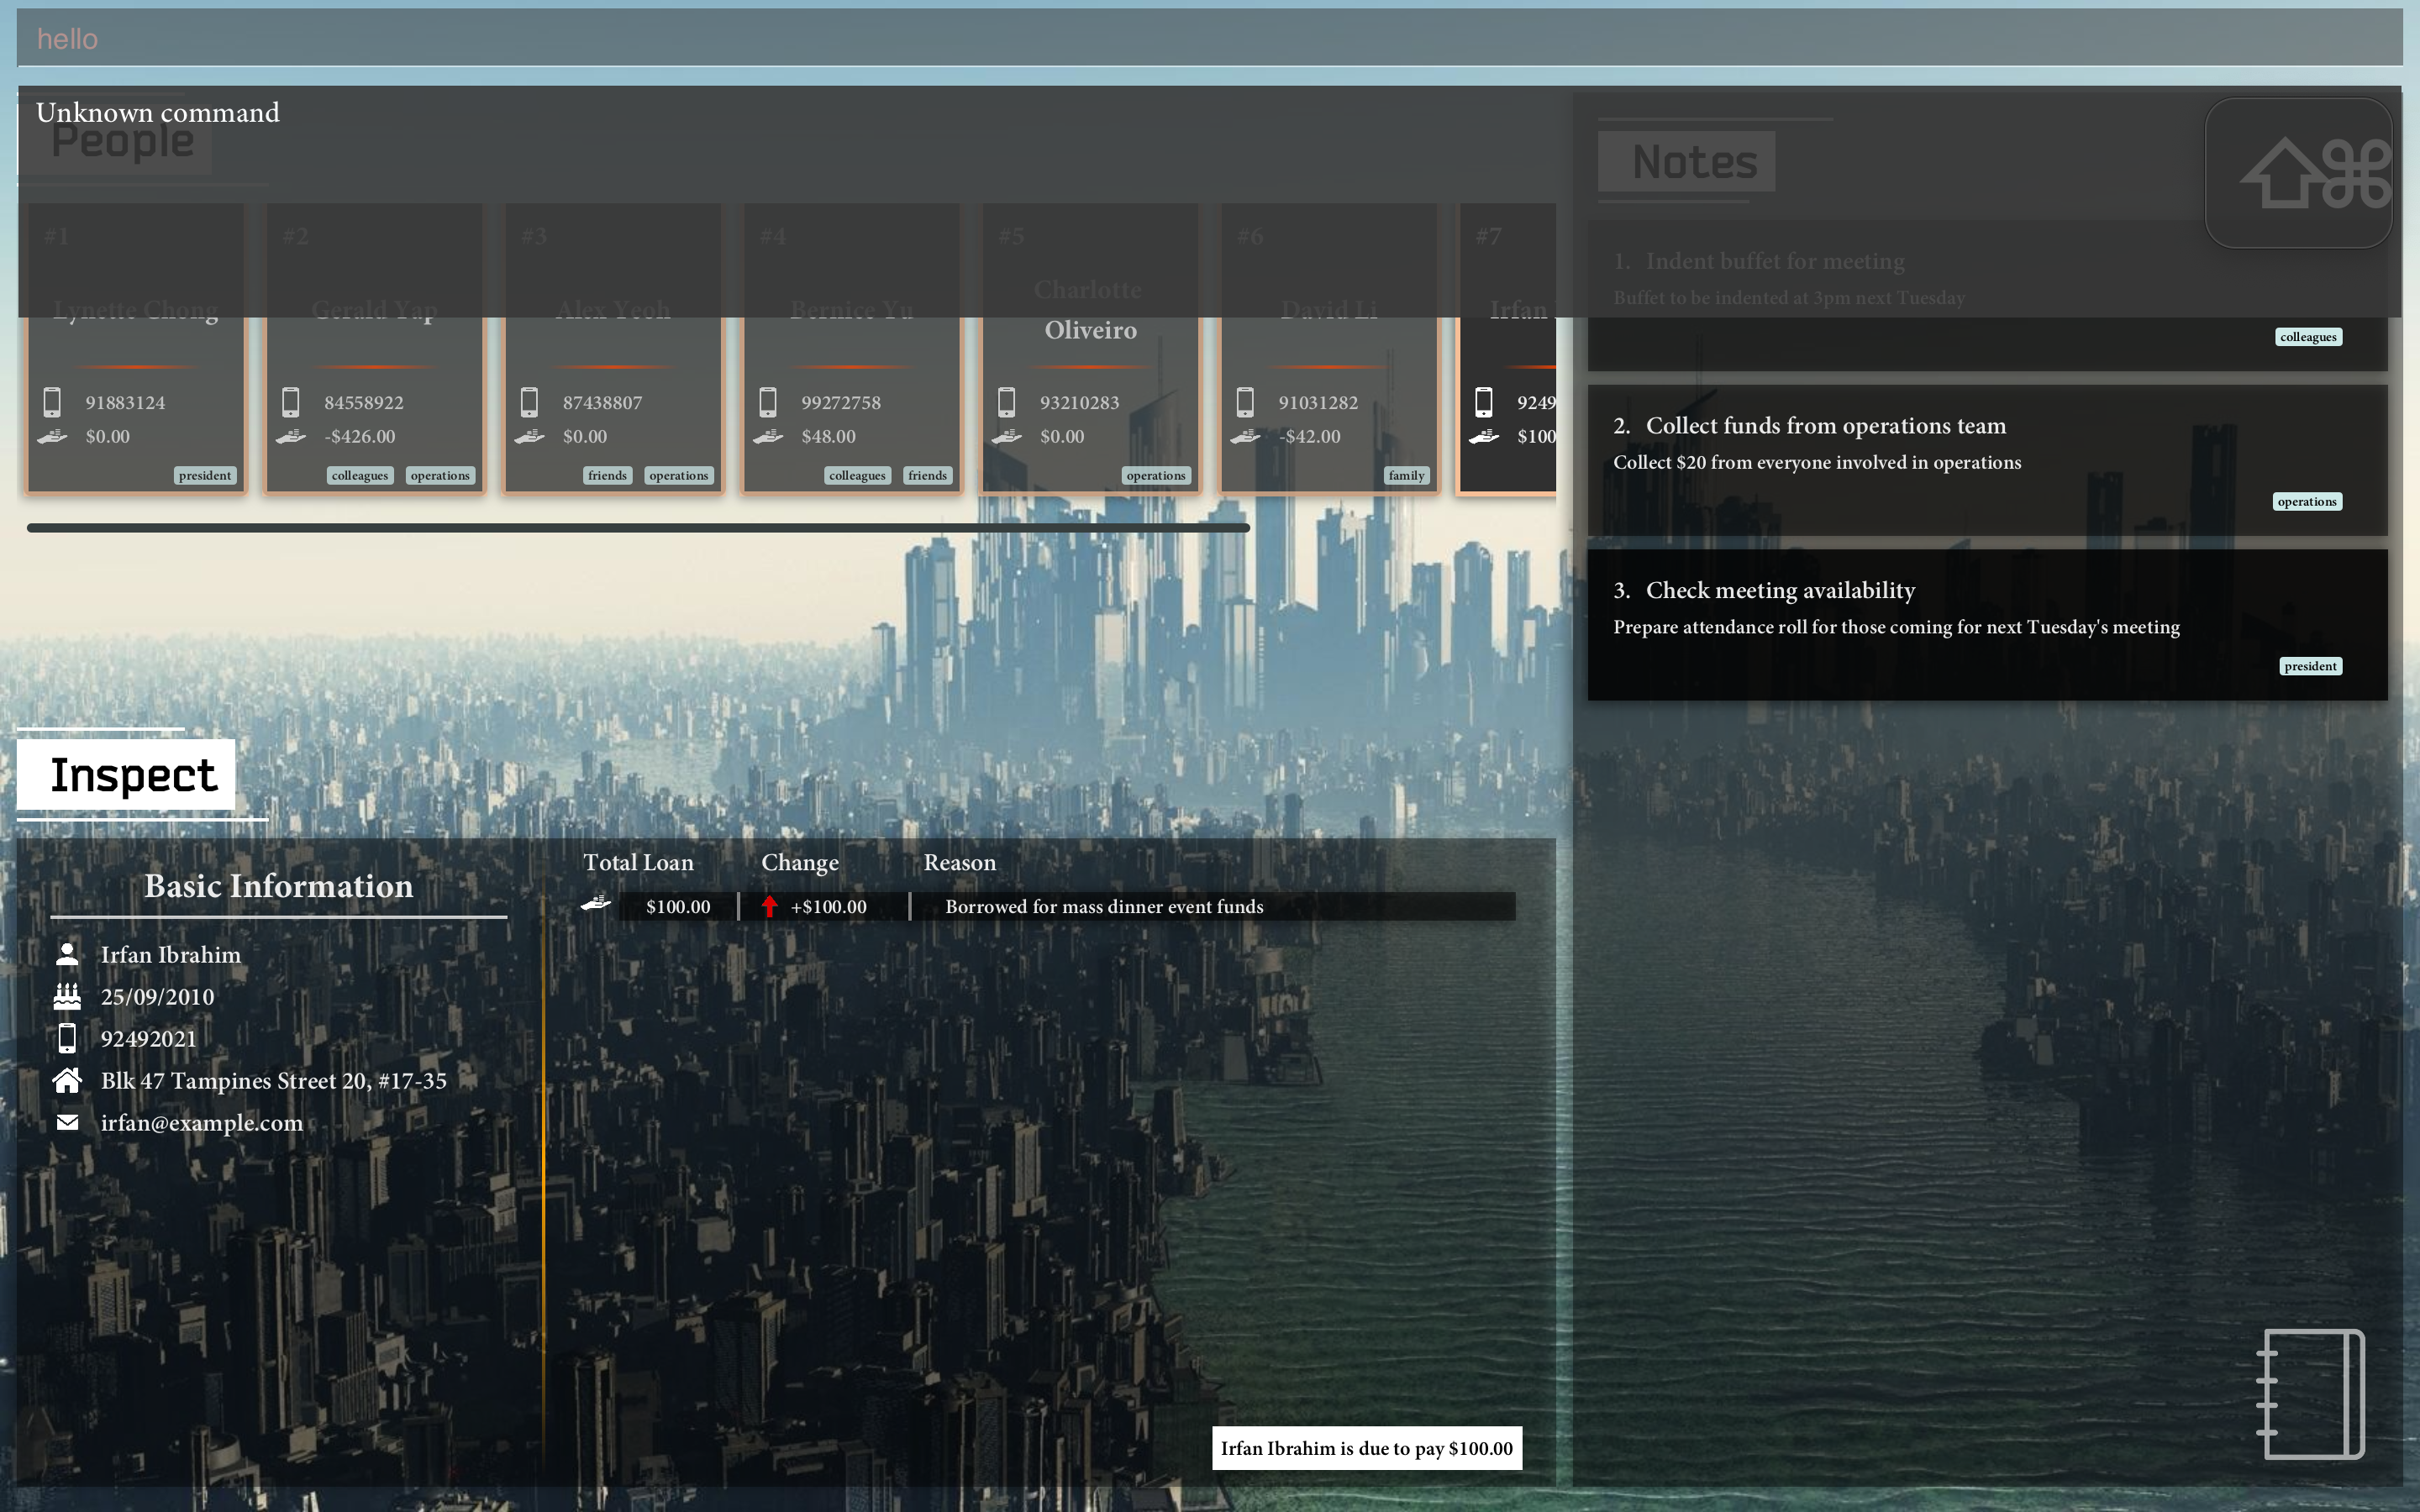Click phone icon on Lynette Chong's card
The image size is (2420, 1512).
52,402
